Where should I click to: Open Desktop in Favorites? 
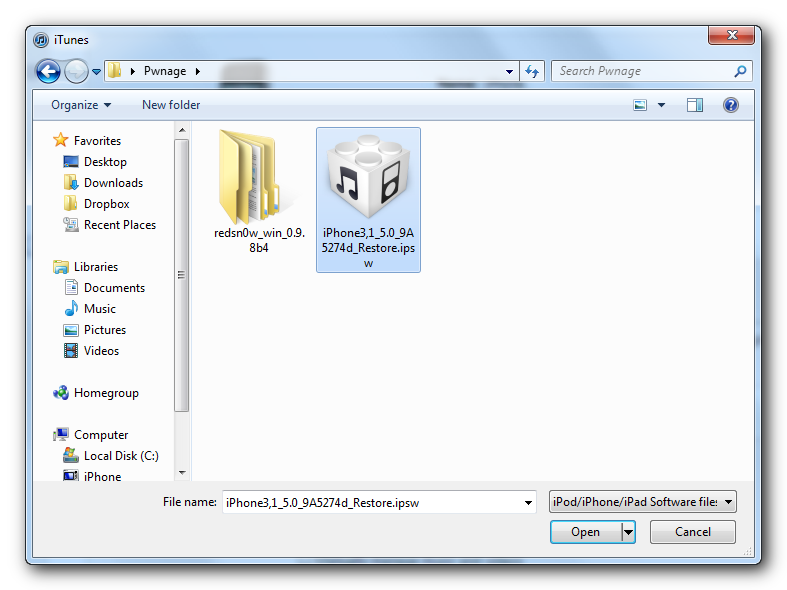tap(95, 162)
